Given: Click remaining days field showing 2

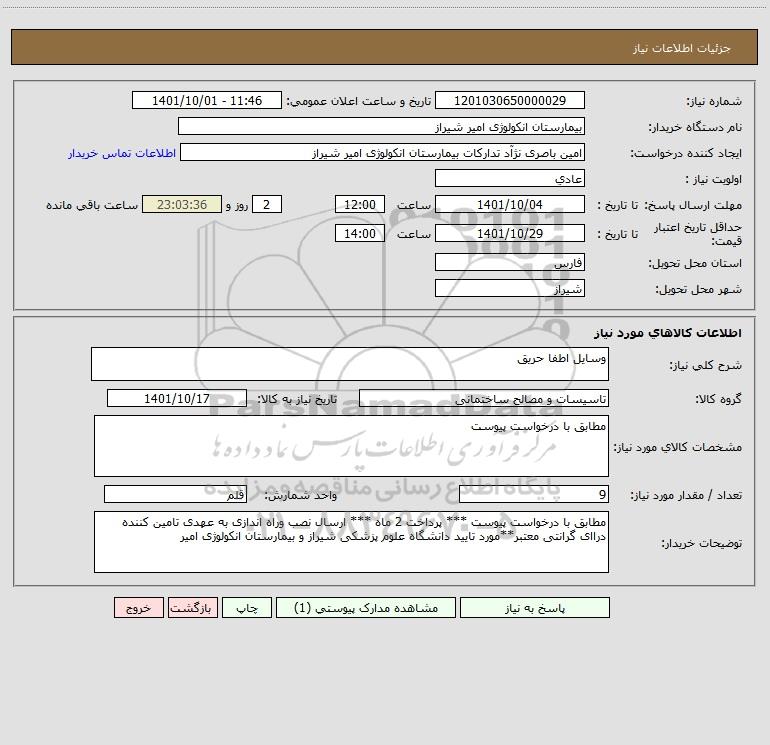Looking at the screenshot, I should tap(267, 204).
